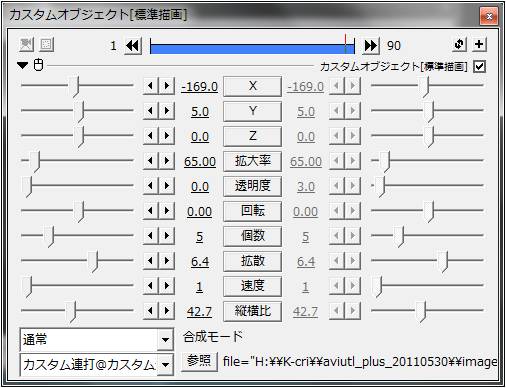
Task: Click the file path parameter text
Action: pyautogui.click(x=359, y=361)
